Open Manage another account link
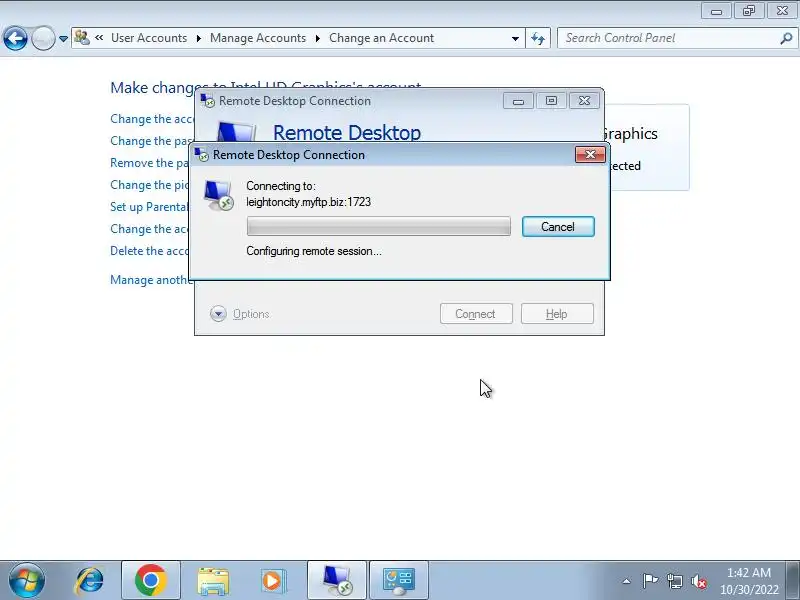The image size is (800, 600). (149, 280)
